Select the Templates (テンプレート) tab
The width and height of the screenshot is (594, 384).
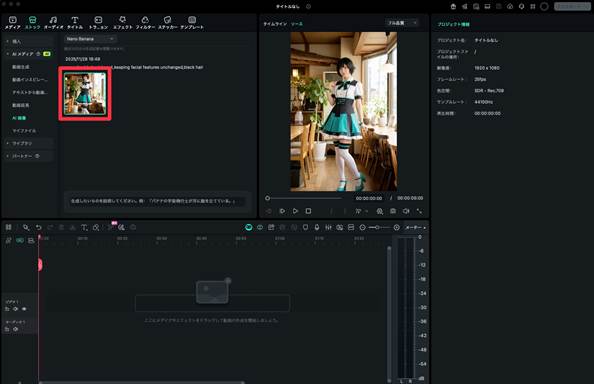[x=192, y=23]
